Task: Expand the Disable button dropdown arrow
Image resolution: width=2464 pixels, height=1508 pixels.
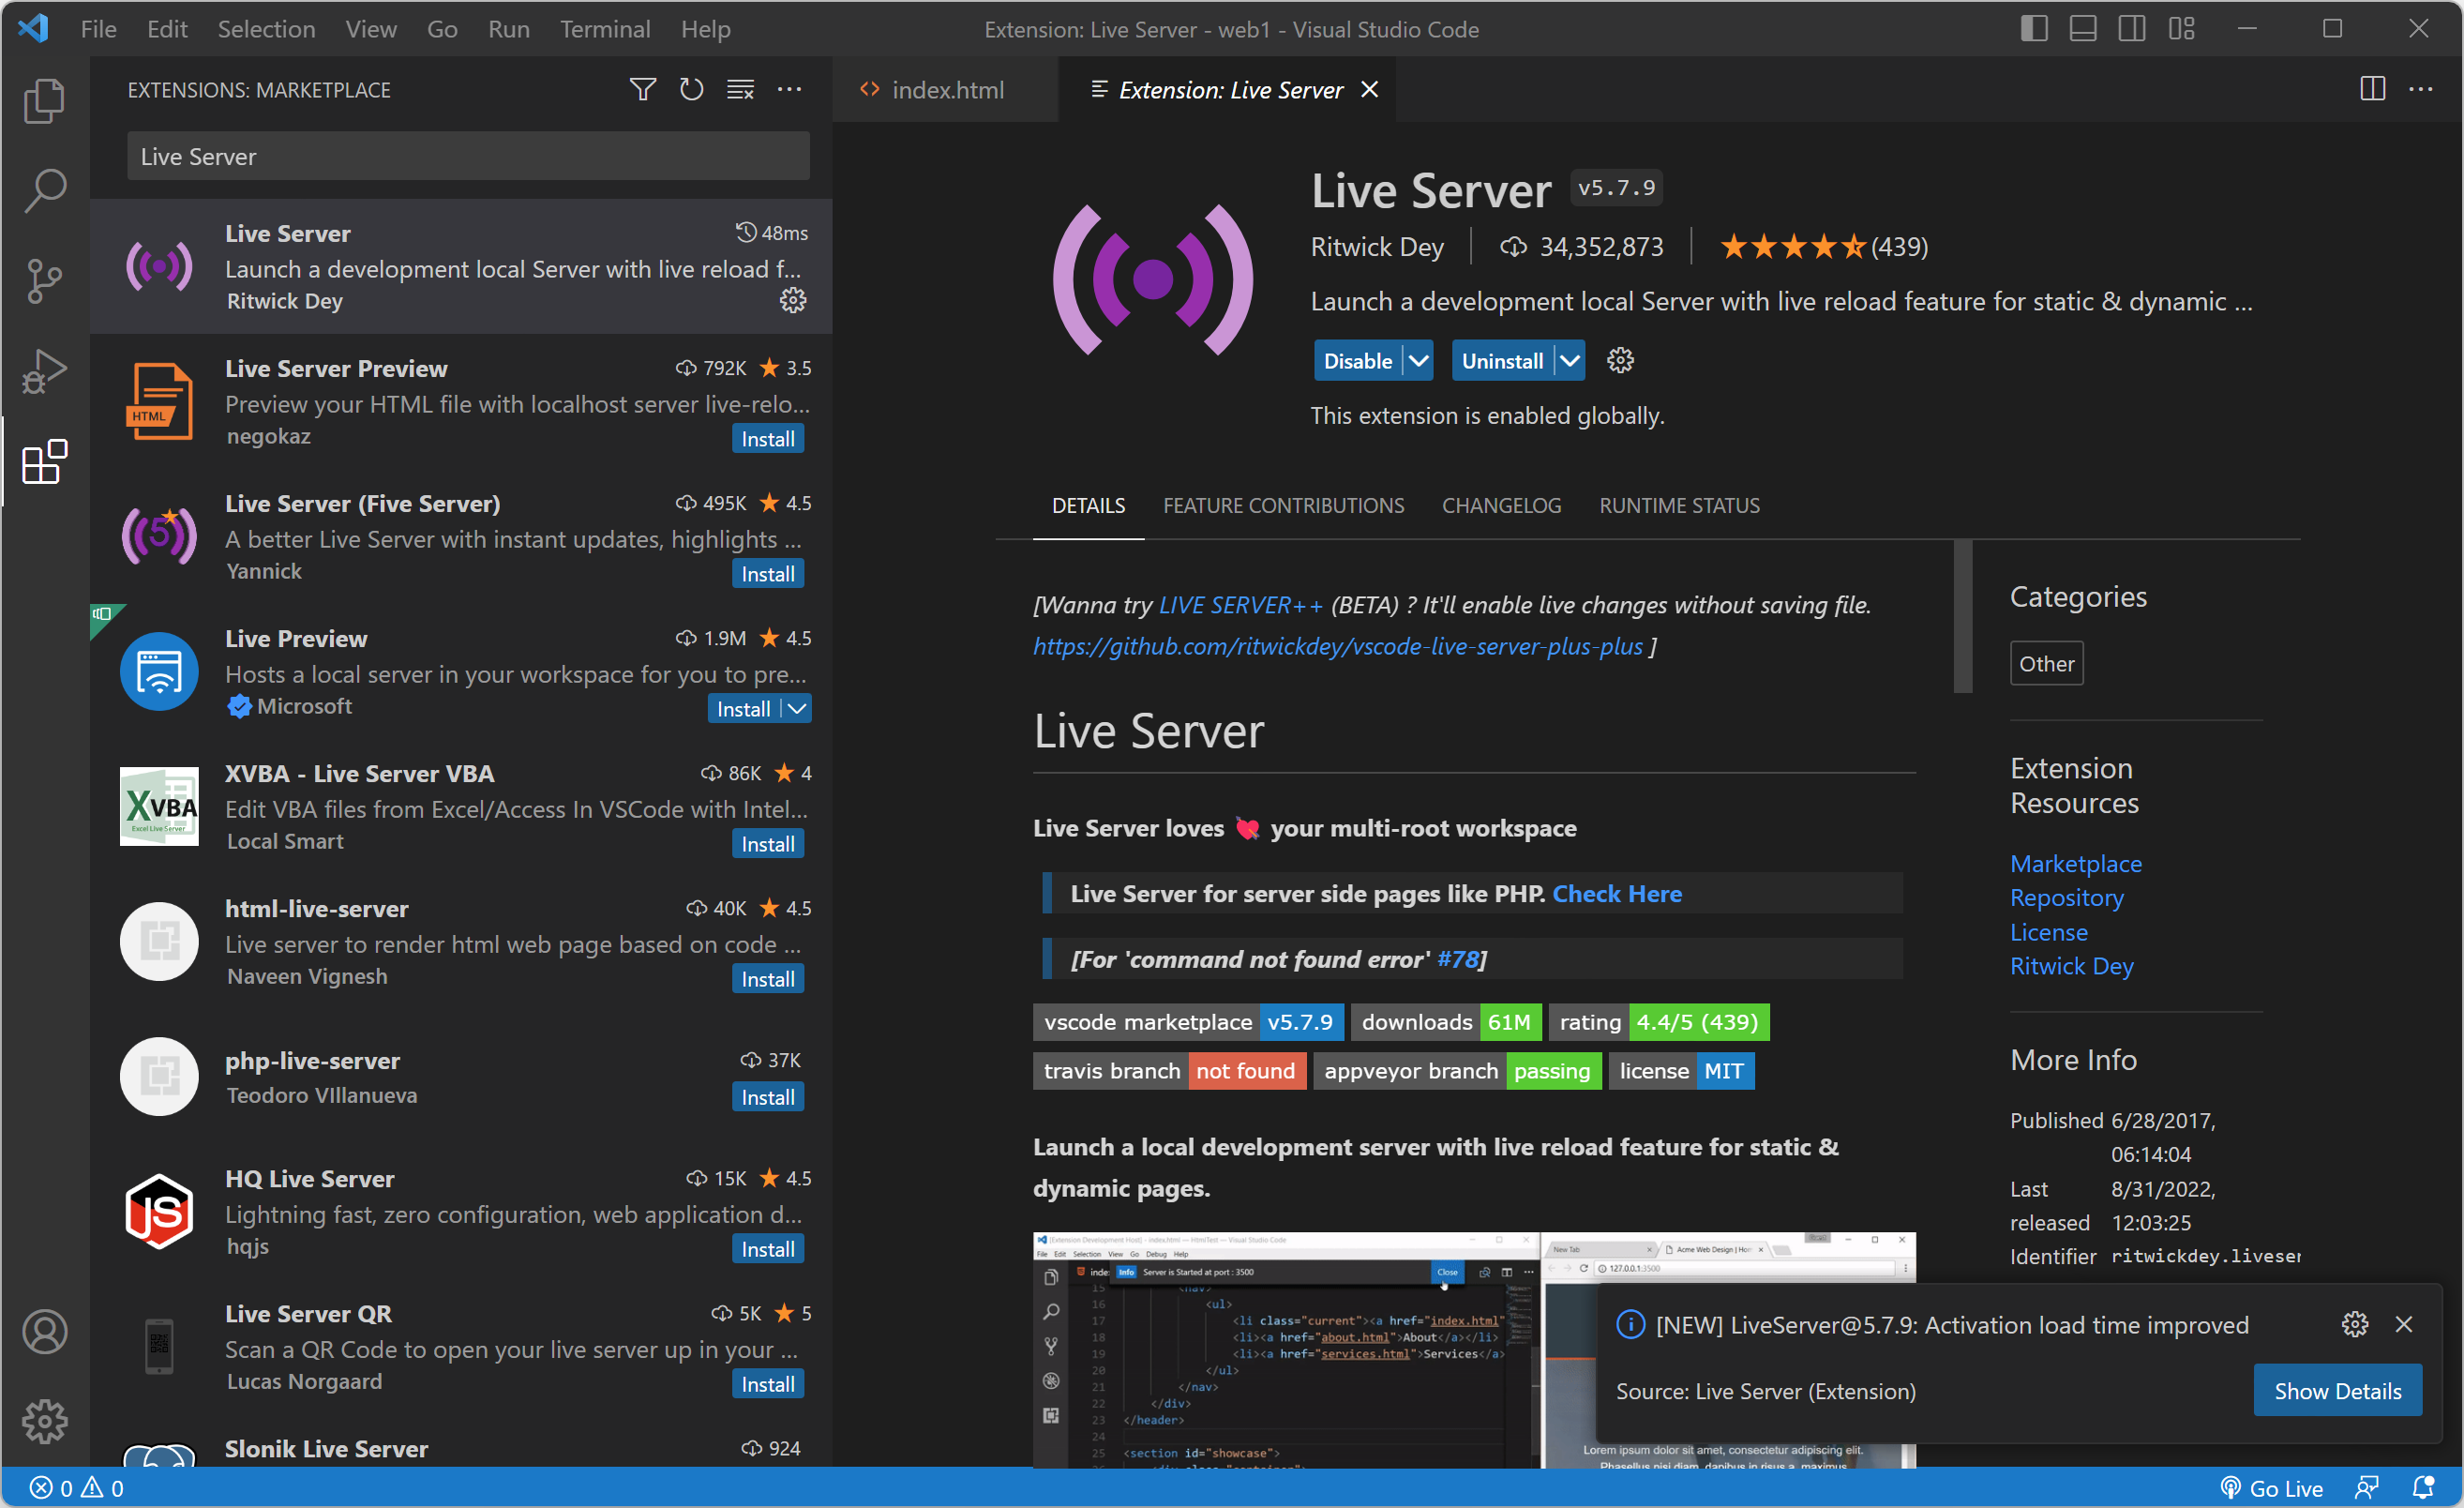Action: [x=1418, y=361]
